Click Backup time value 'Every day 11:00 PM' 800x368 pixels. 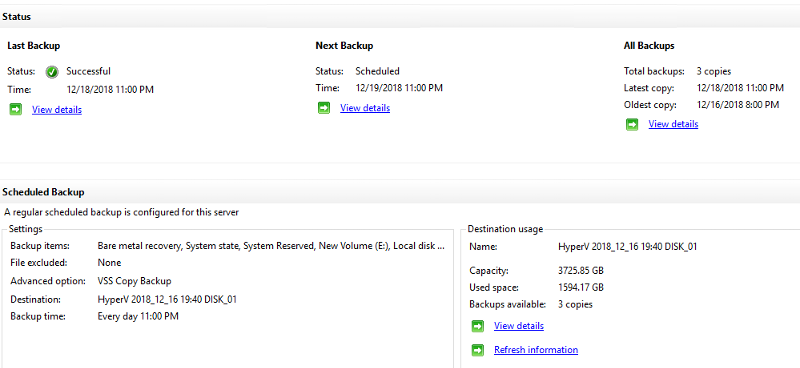click(138, 316)
